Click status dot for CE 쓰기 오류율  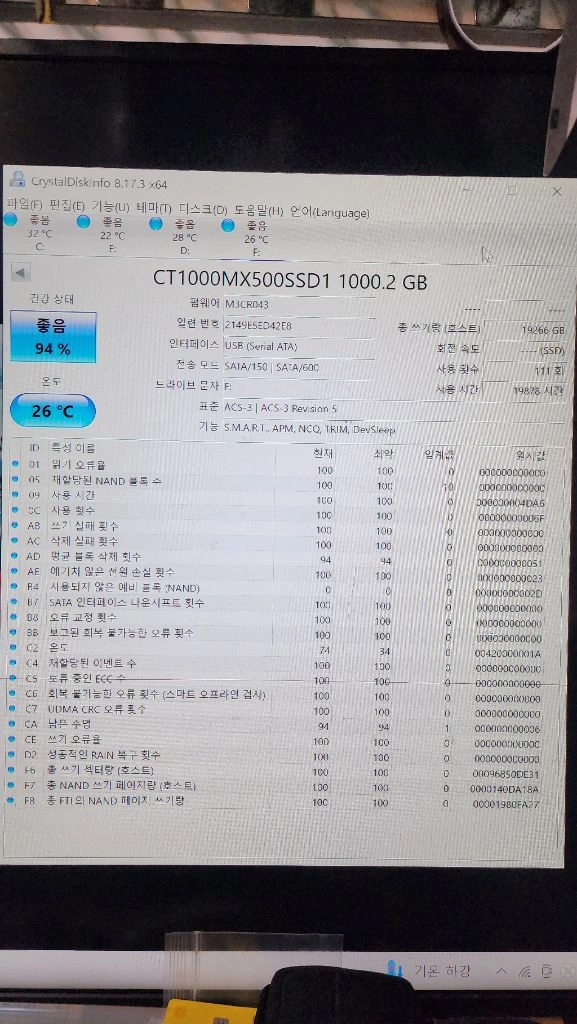tap(14, 739)
